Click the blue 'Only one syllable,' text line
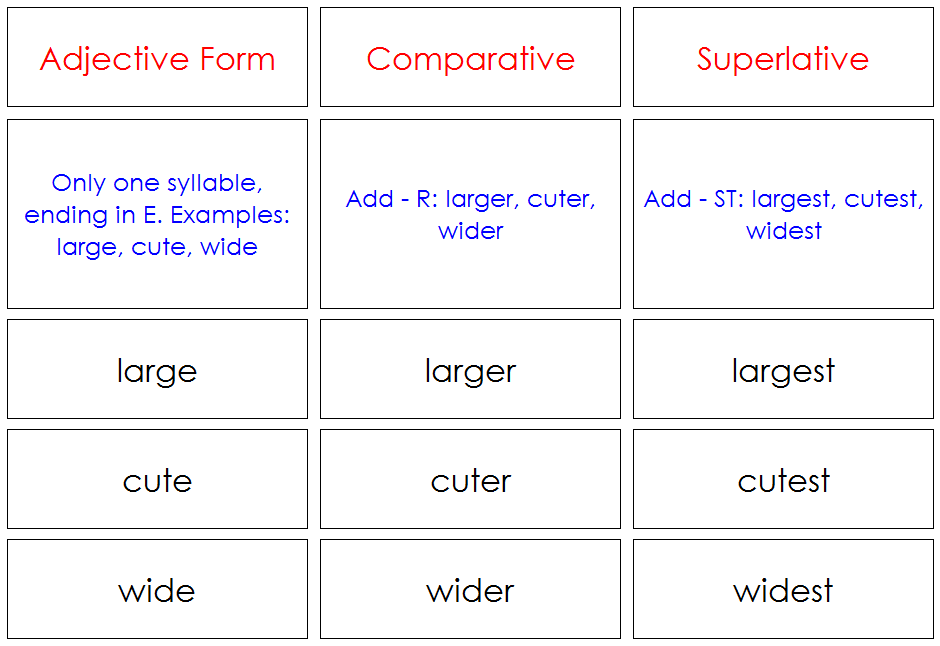Screen dimensions: 940x646 coord(157,183)
